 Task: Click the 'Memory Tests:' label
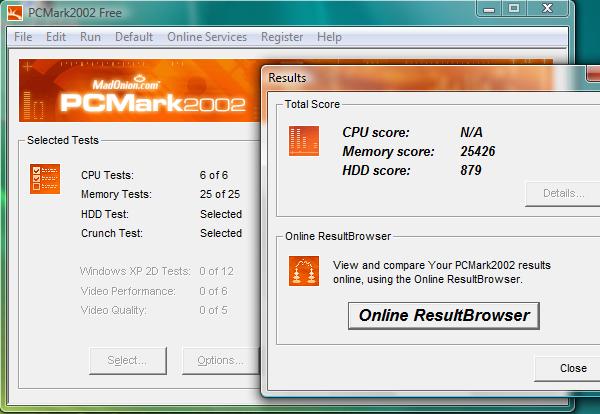click(x=116, y=194)
